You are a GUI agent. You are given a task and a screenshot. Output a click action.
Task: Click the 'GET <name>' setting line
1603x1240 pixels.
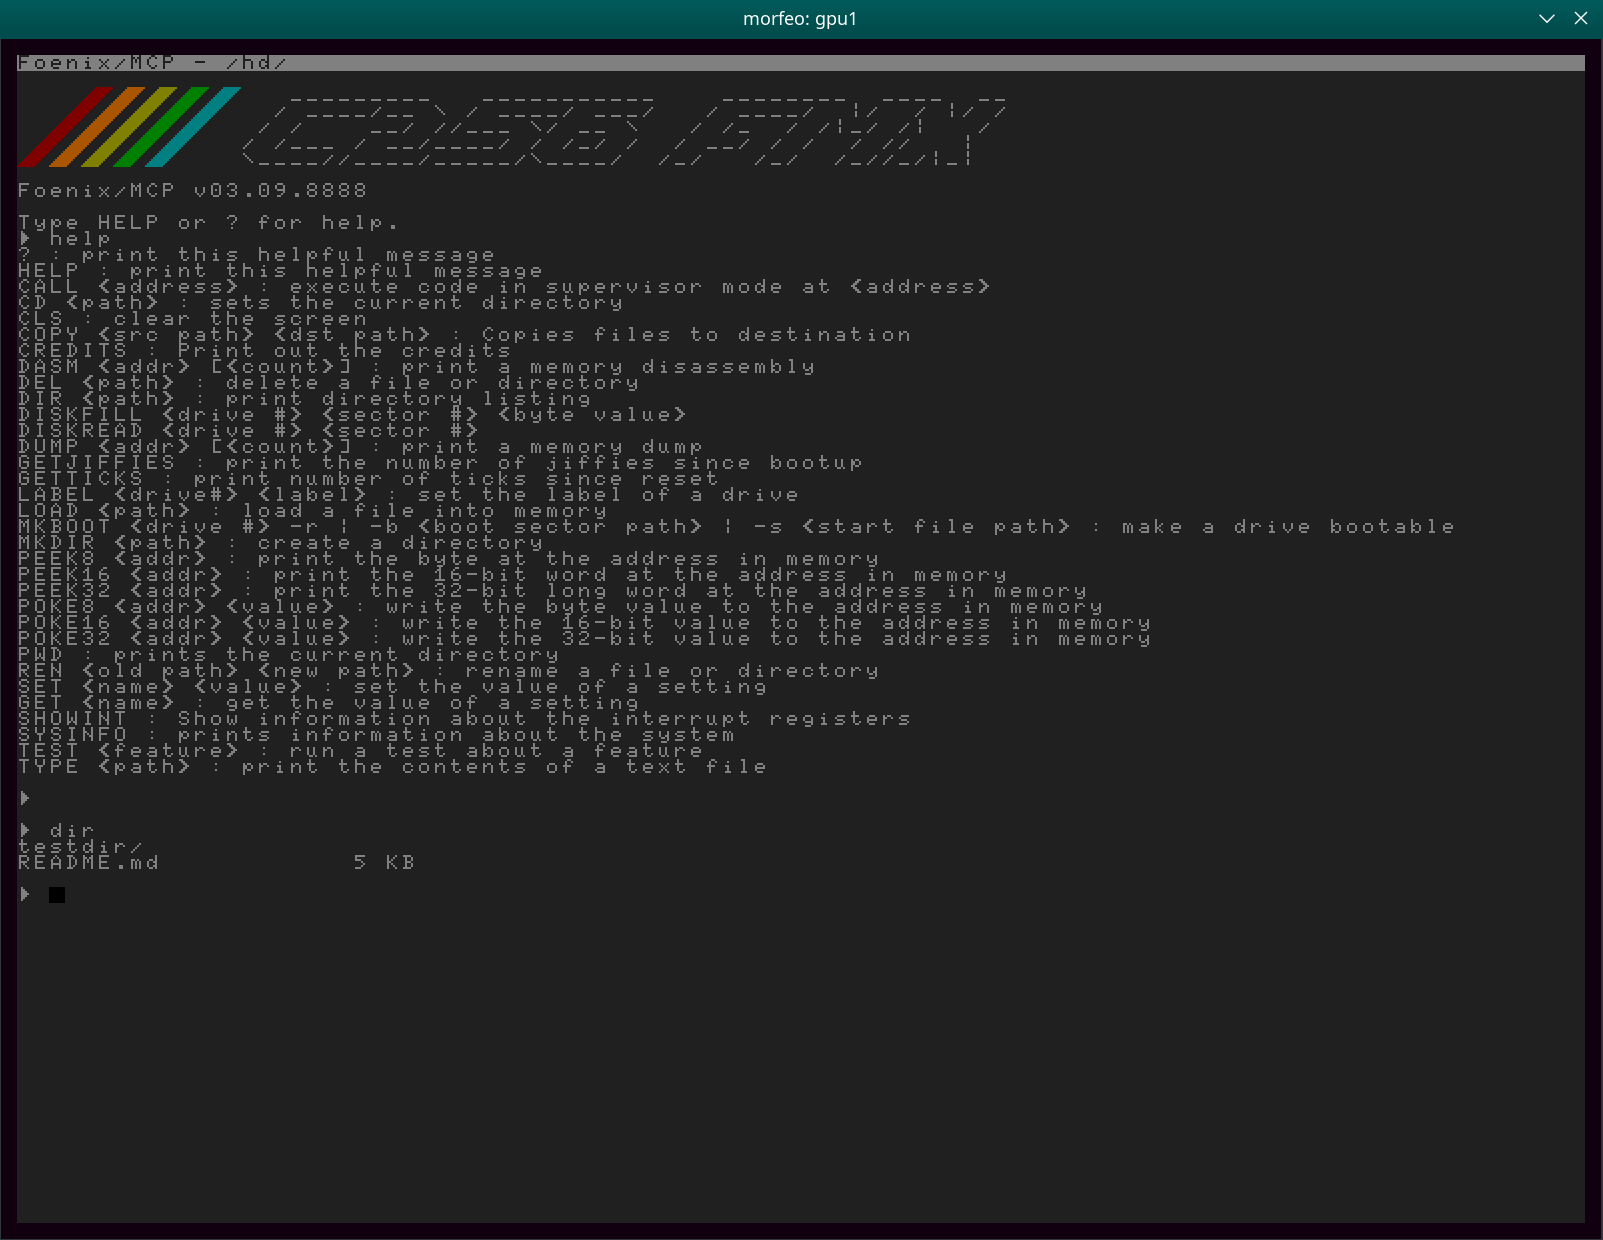[x=329, y=702]
